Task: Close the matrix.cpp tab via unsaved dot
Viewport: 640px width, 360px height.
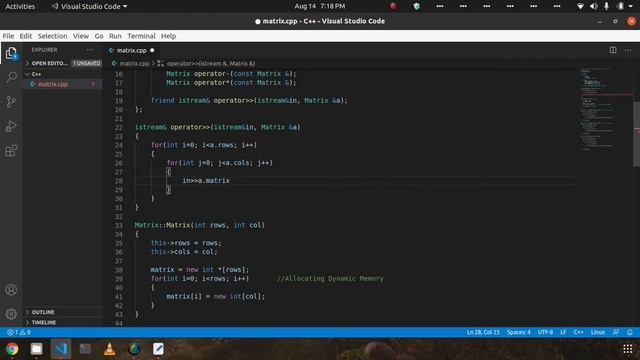Action: 152,50
